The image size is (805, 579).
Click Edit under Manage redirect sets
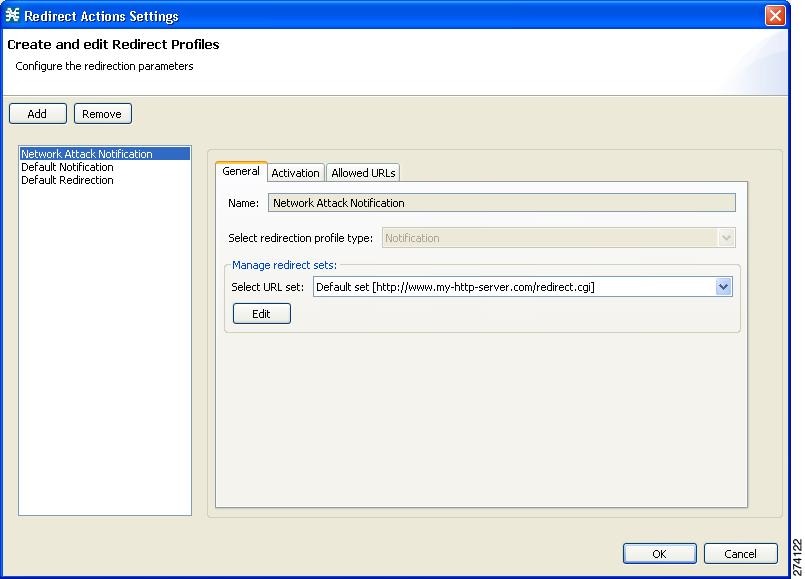click(x=261, y=314)
